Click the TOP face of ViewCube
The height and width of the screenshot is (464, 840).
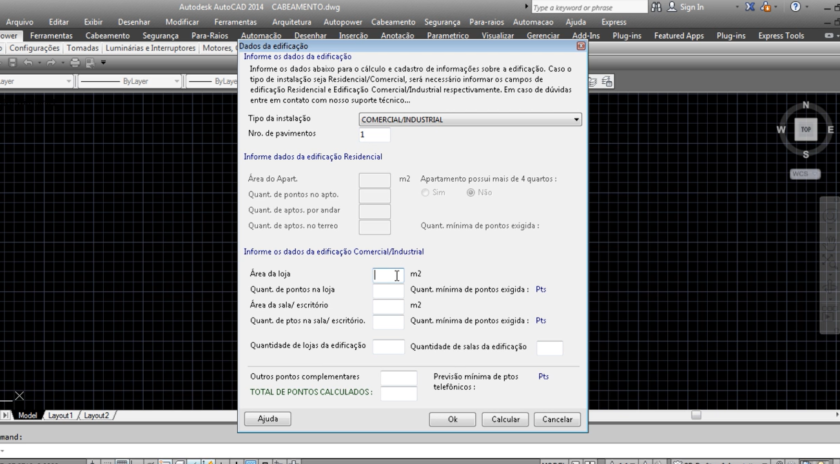[806, 129]
